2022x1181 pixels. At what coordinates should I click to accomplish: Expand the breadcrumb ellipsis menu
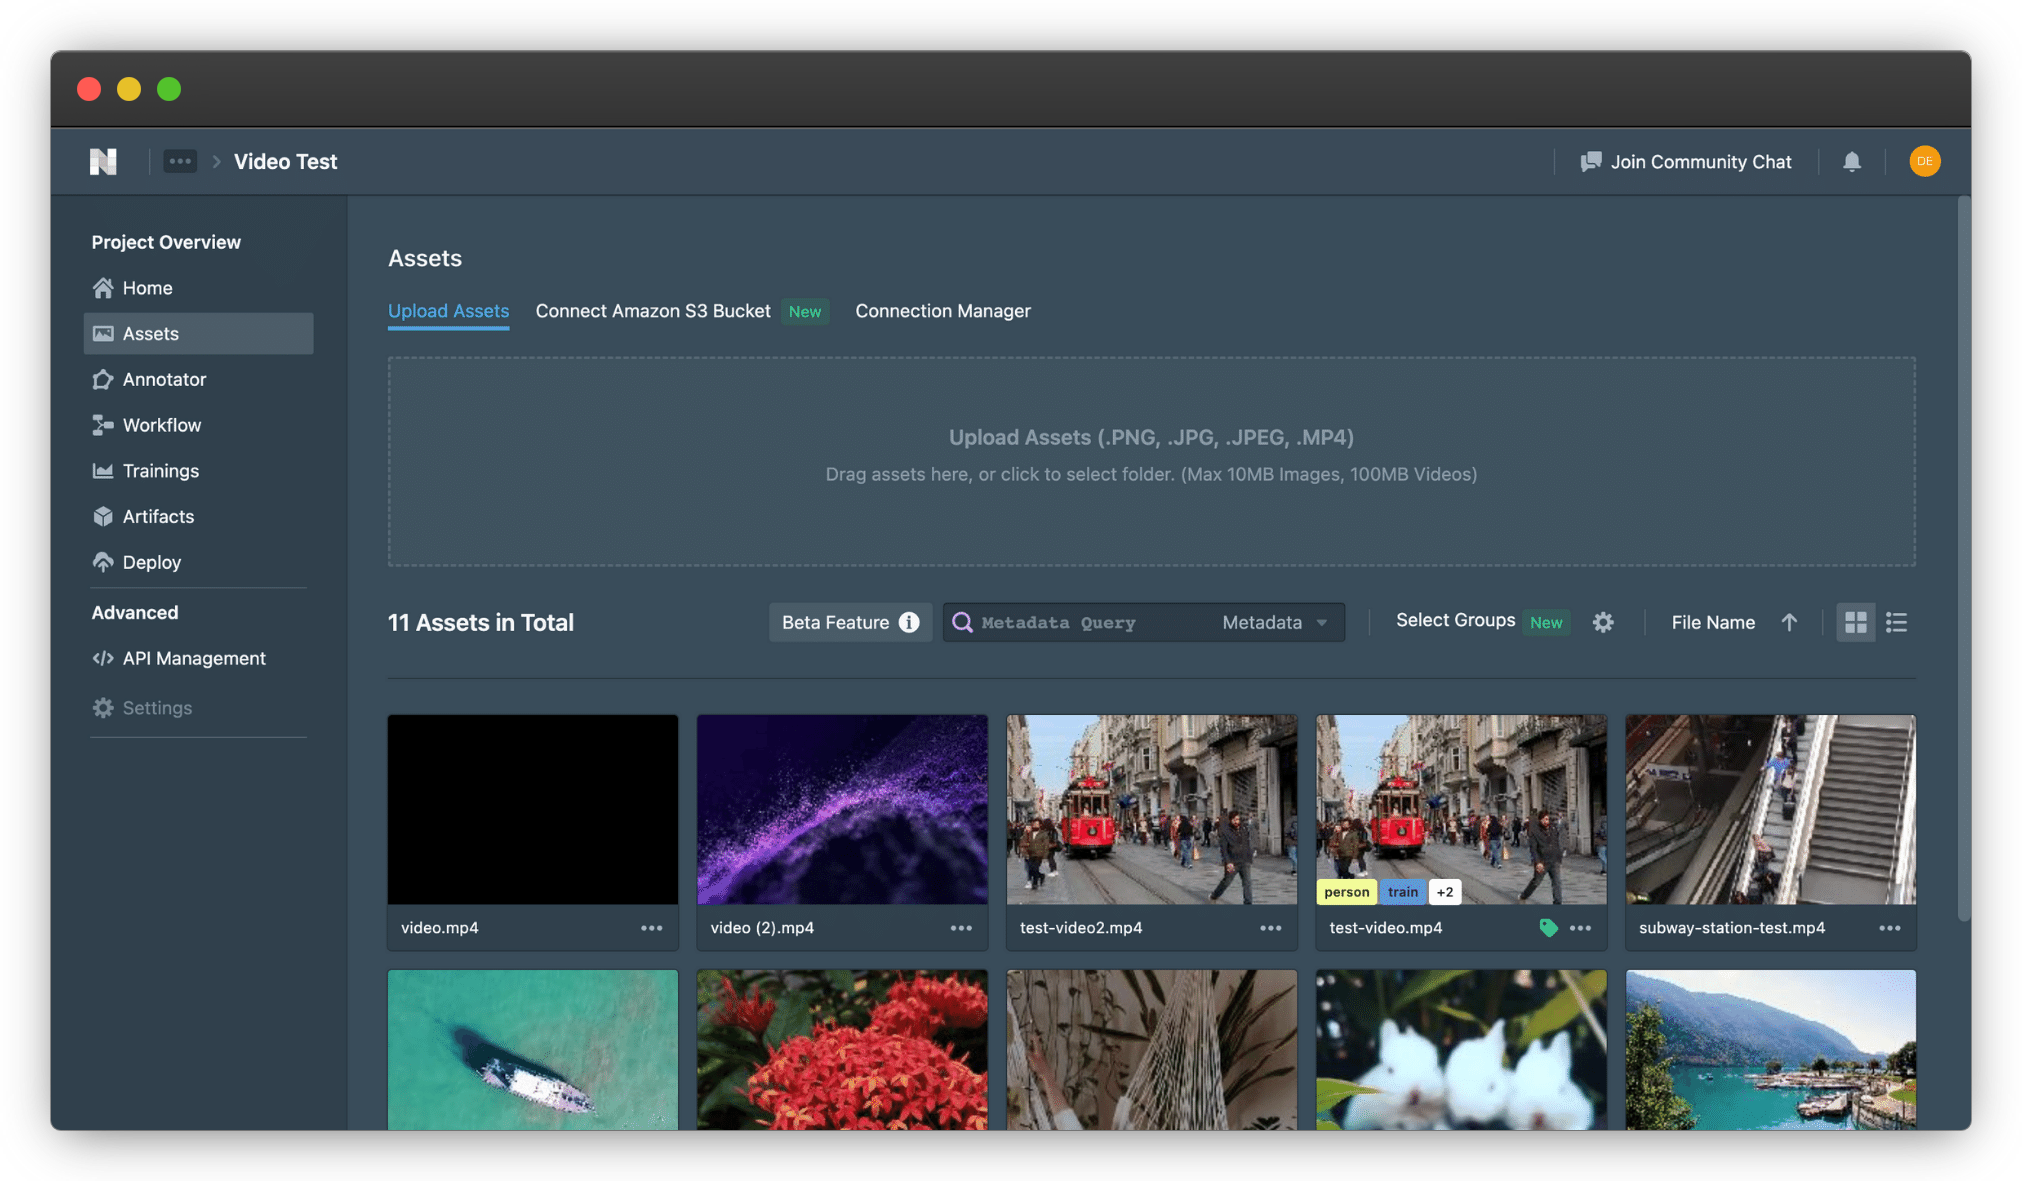(180, 161)
